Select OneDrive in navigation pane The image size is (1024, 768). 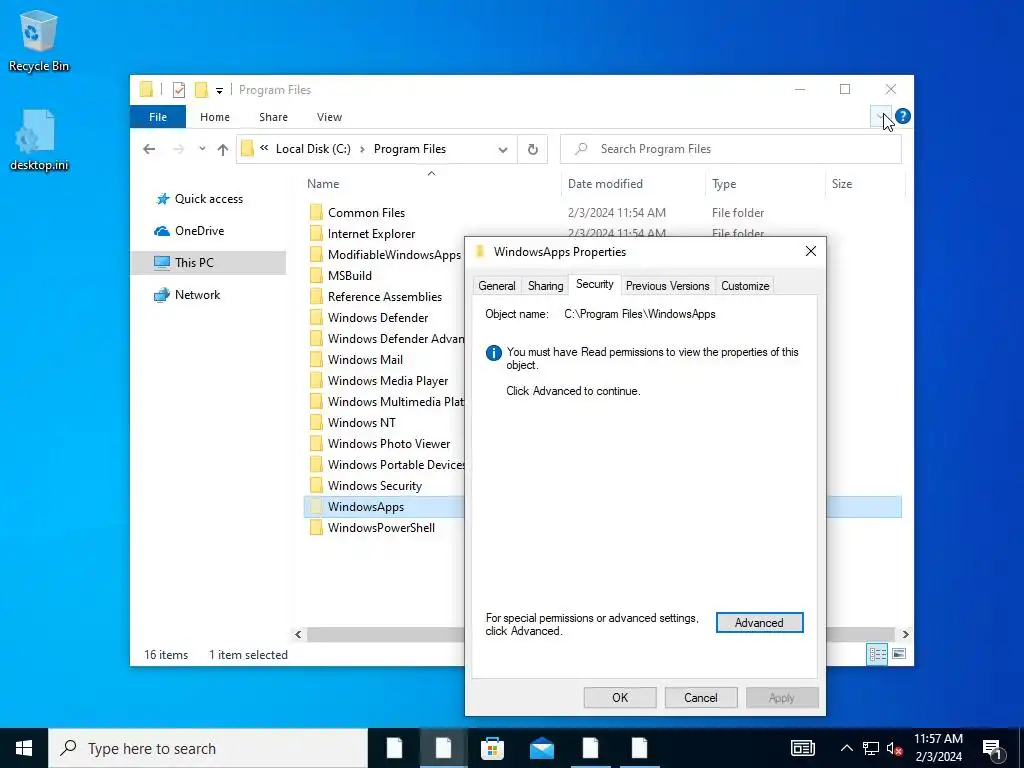(199, 231)
